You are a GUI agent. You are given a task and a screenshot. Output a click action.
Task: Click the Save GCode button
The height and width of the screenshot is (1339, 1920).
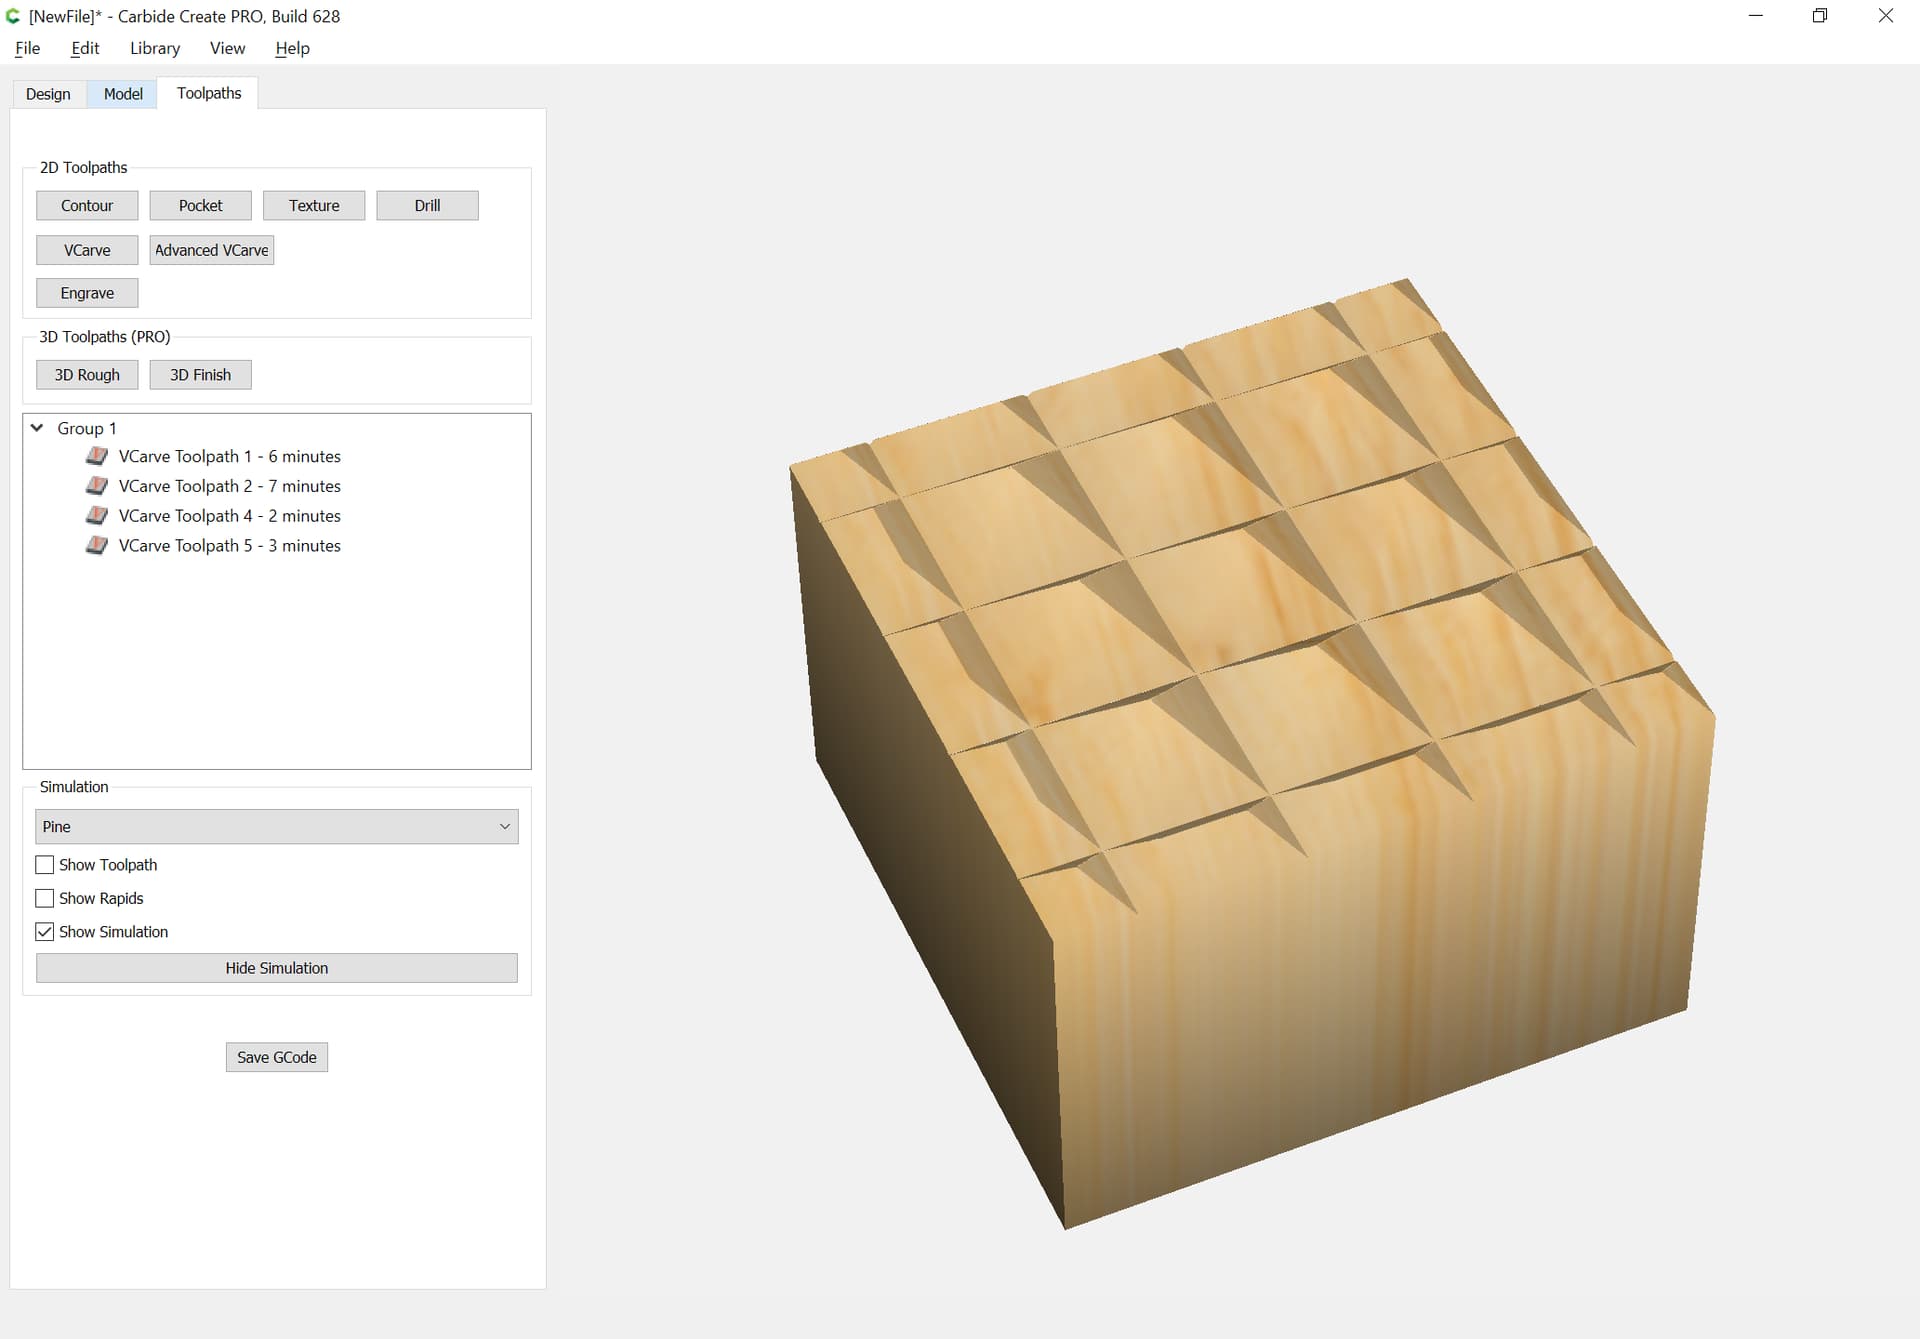pos(277,1057)
